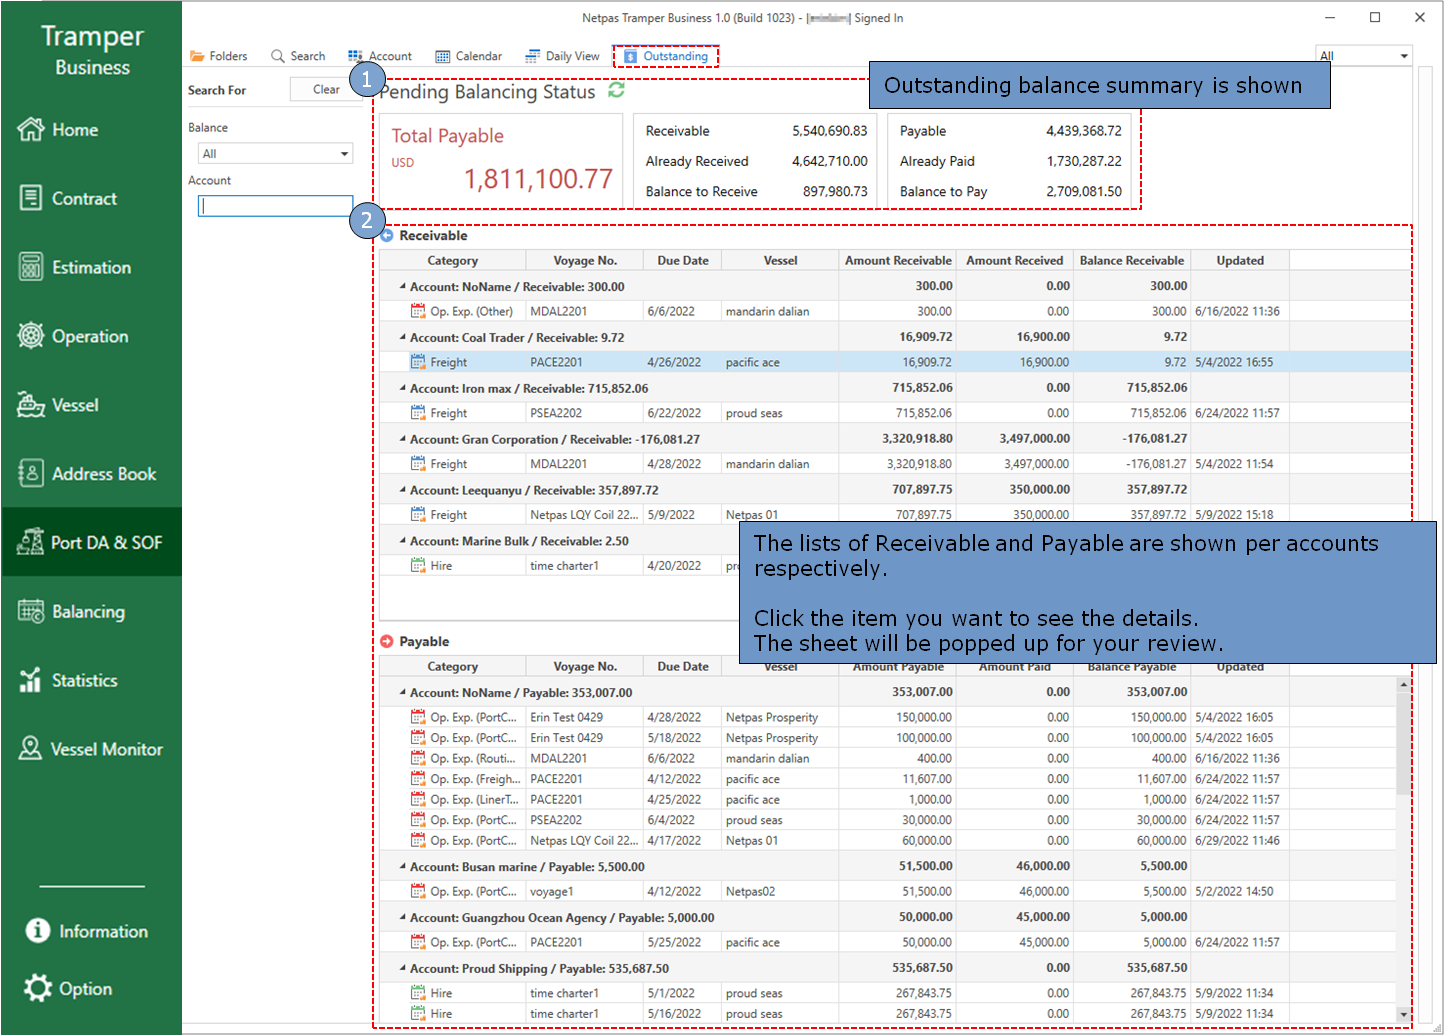
Task: Click the Clear button
Action: pos(326,89)
